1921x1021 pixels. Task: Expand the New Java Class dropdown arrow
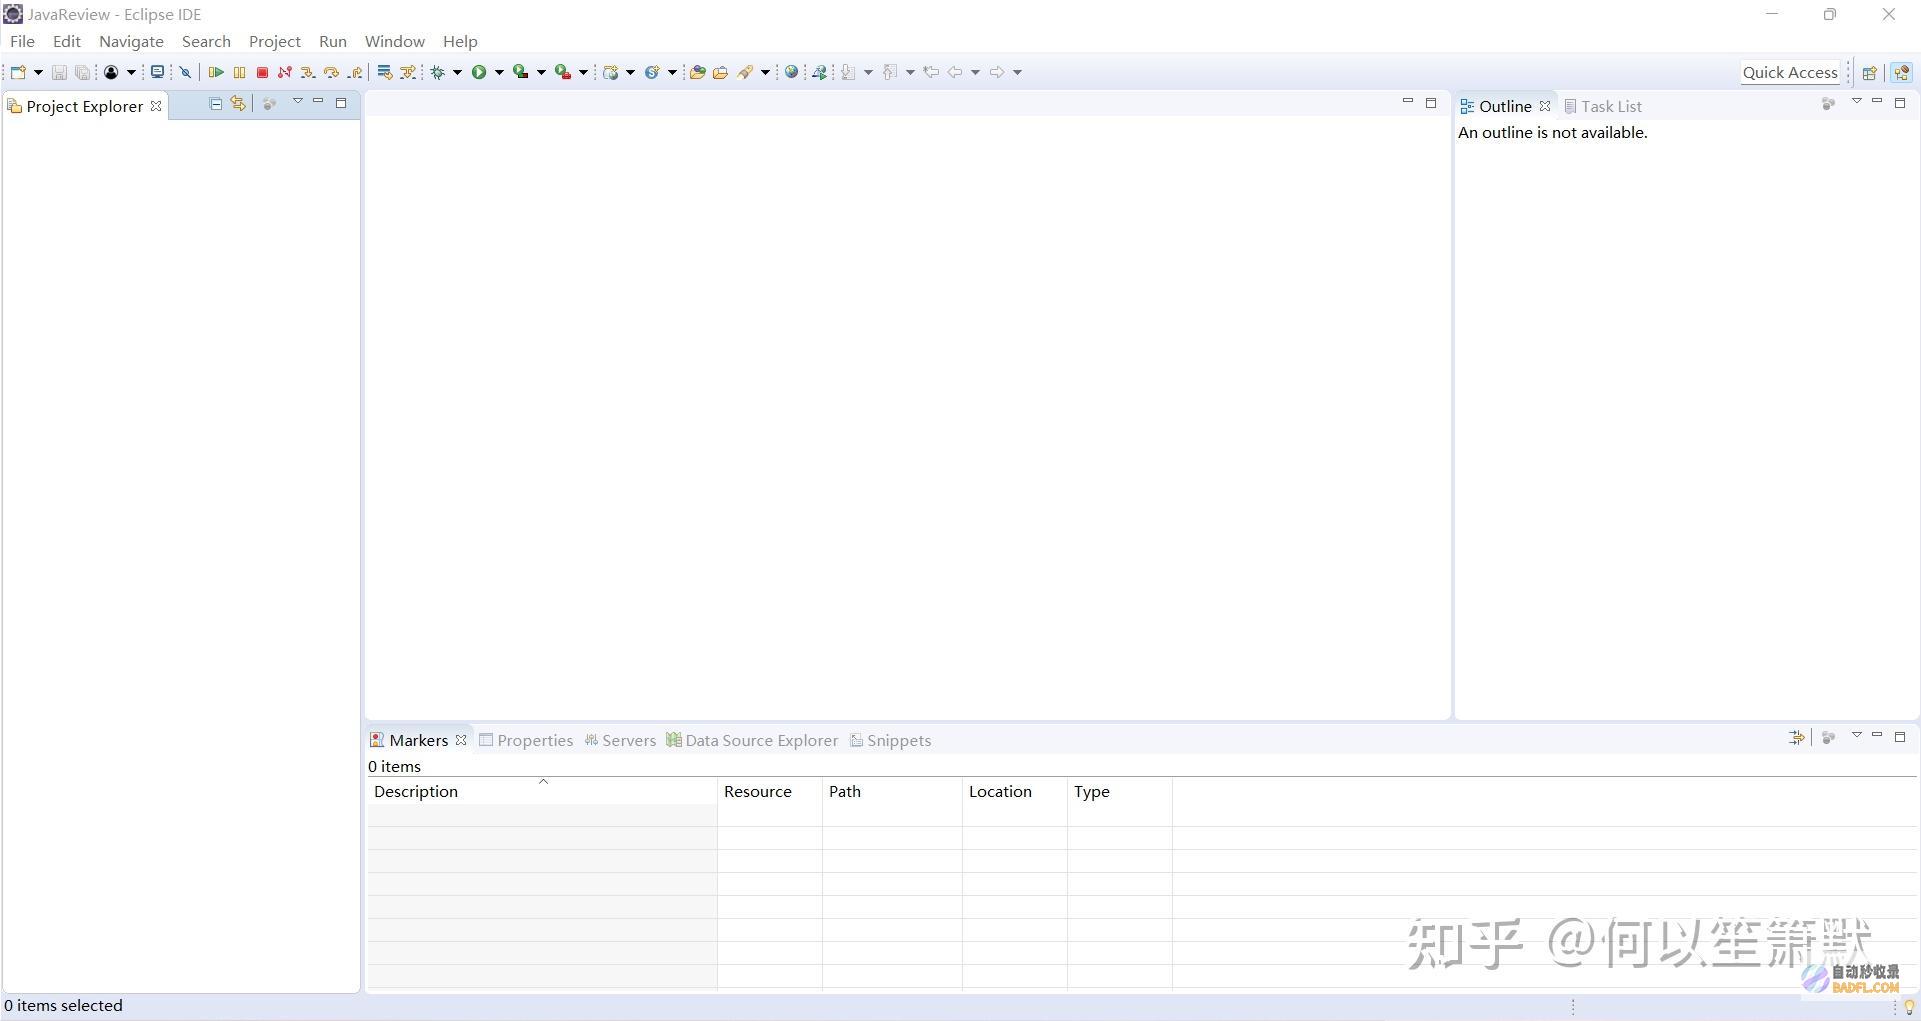(x=672, y=72)
